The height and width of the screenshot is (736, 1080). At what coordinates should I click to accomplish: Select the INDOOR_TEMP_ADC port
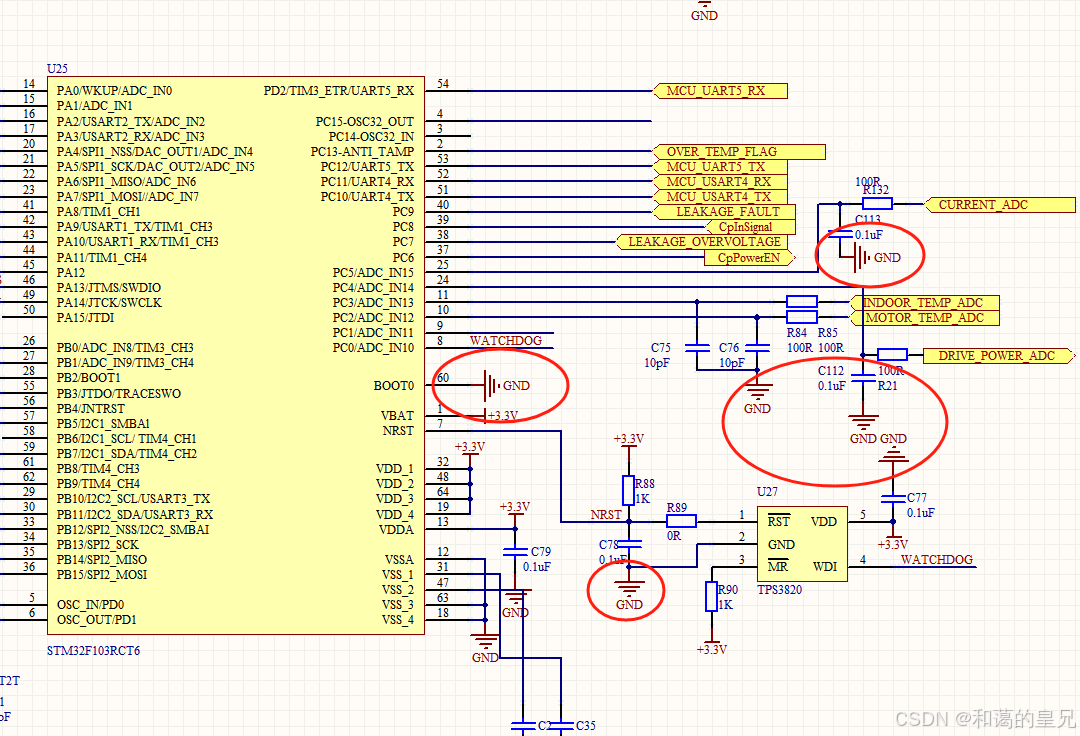pyautogui.click(x=924, y=303)
